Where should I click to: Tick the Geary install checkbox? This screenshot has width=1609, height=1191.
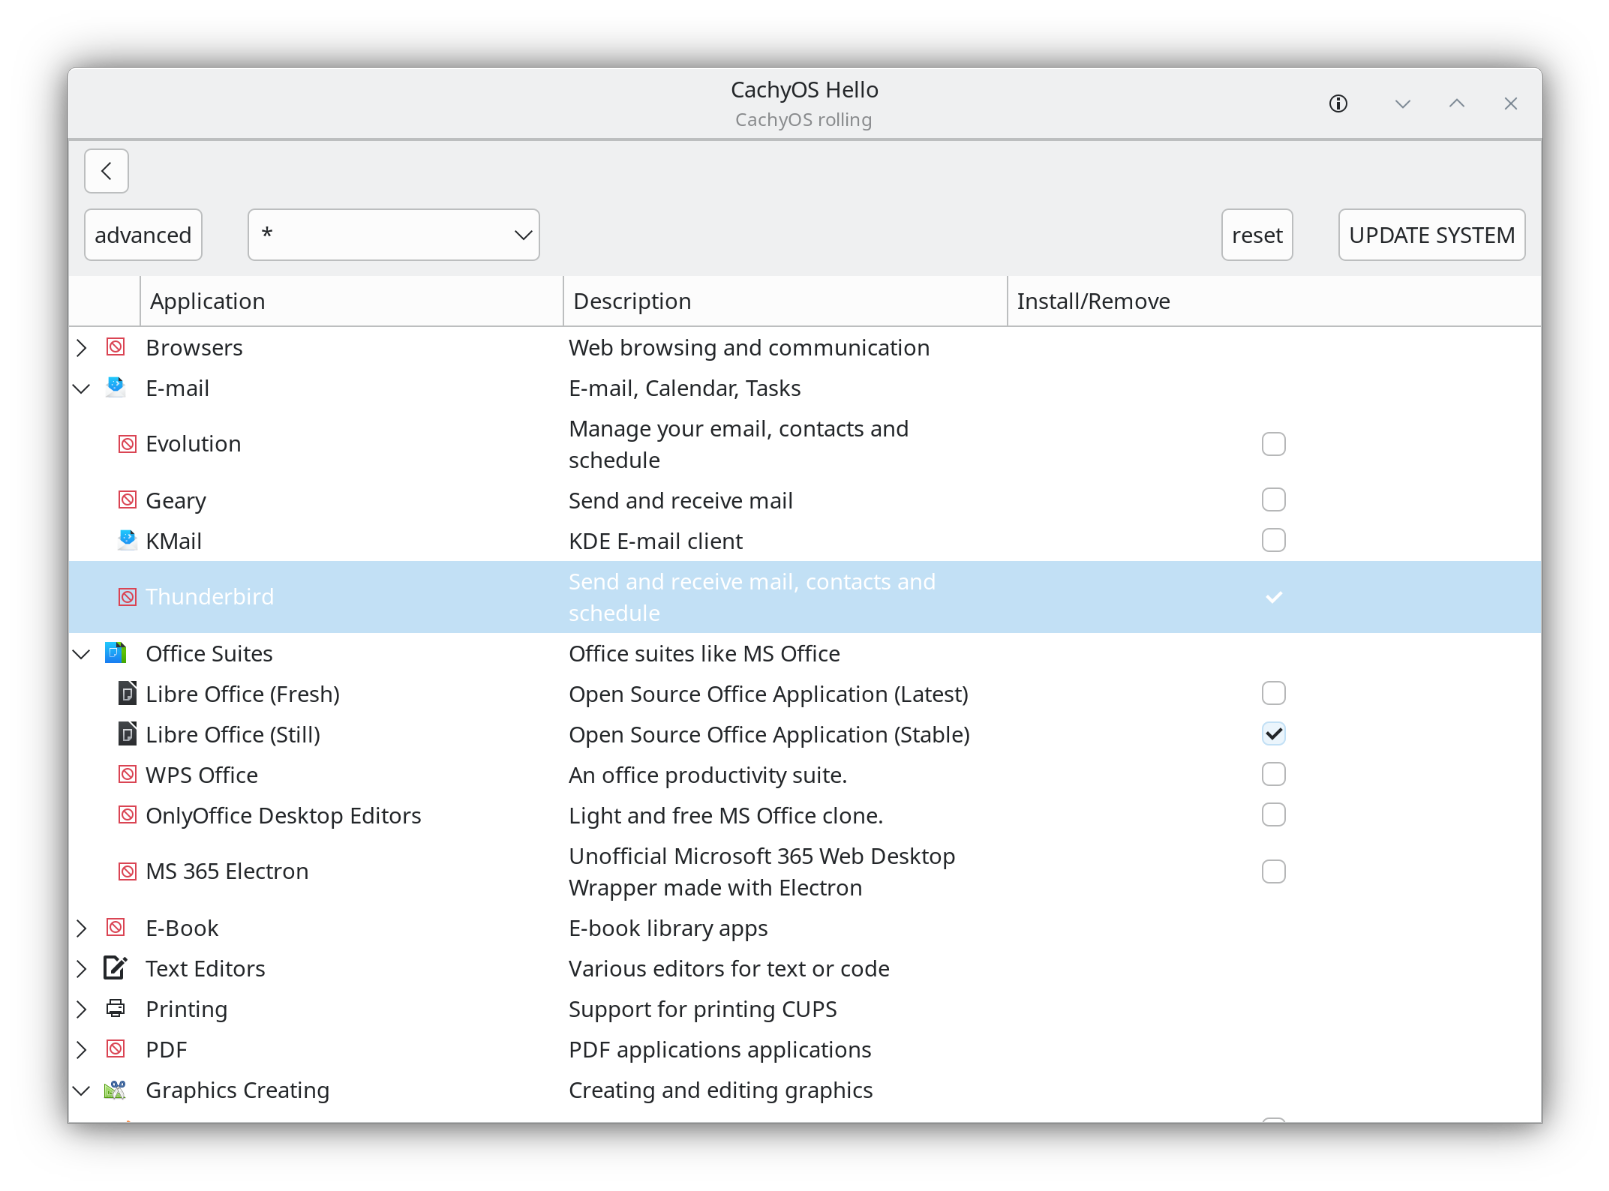point(1273,500)
